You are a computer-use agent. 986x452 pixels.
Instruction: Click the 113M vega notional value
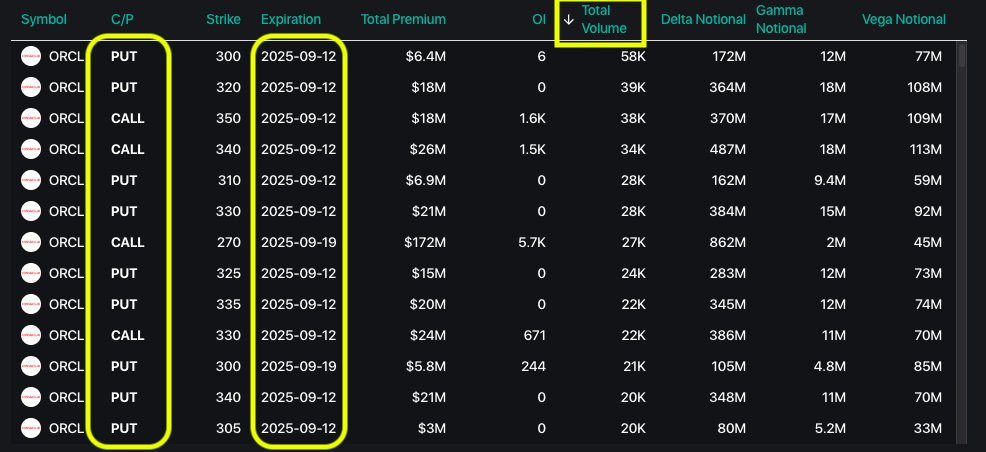[925, 149]
